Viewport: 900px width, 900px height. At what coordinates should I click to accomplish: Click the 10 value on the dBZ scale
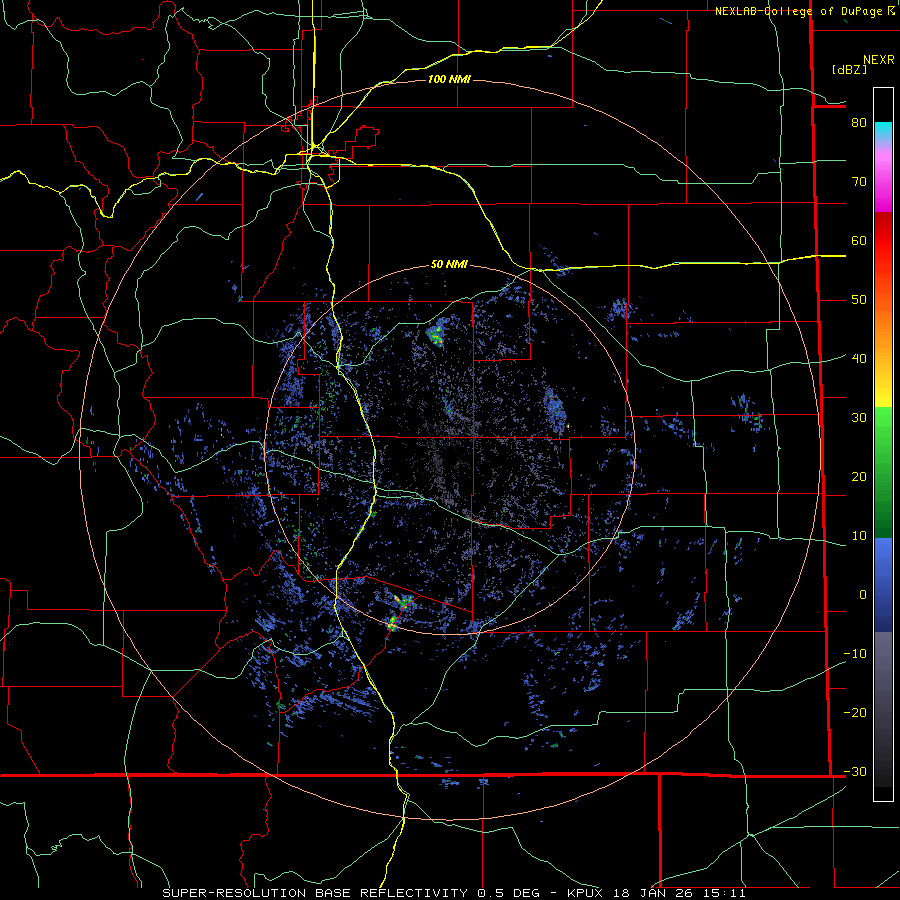click(x=859, y=536)
